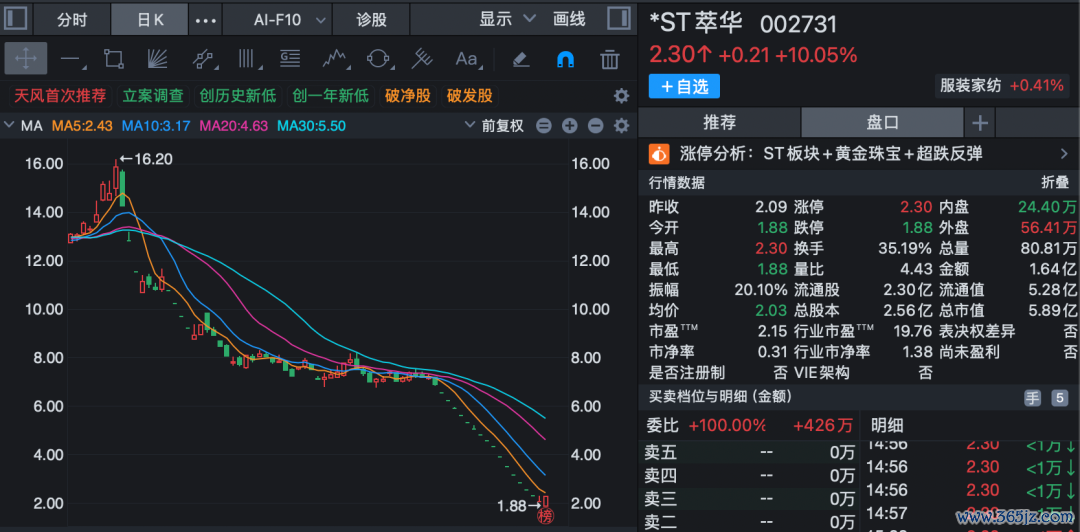Add a new tab with plus

click(979, 124)
